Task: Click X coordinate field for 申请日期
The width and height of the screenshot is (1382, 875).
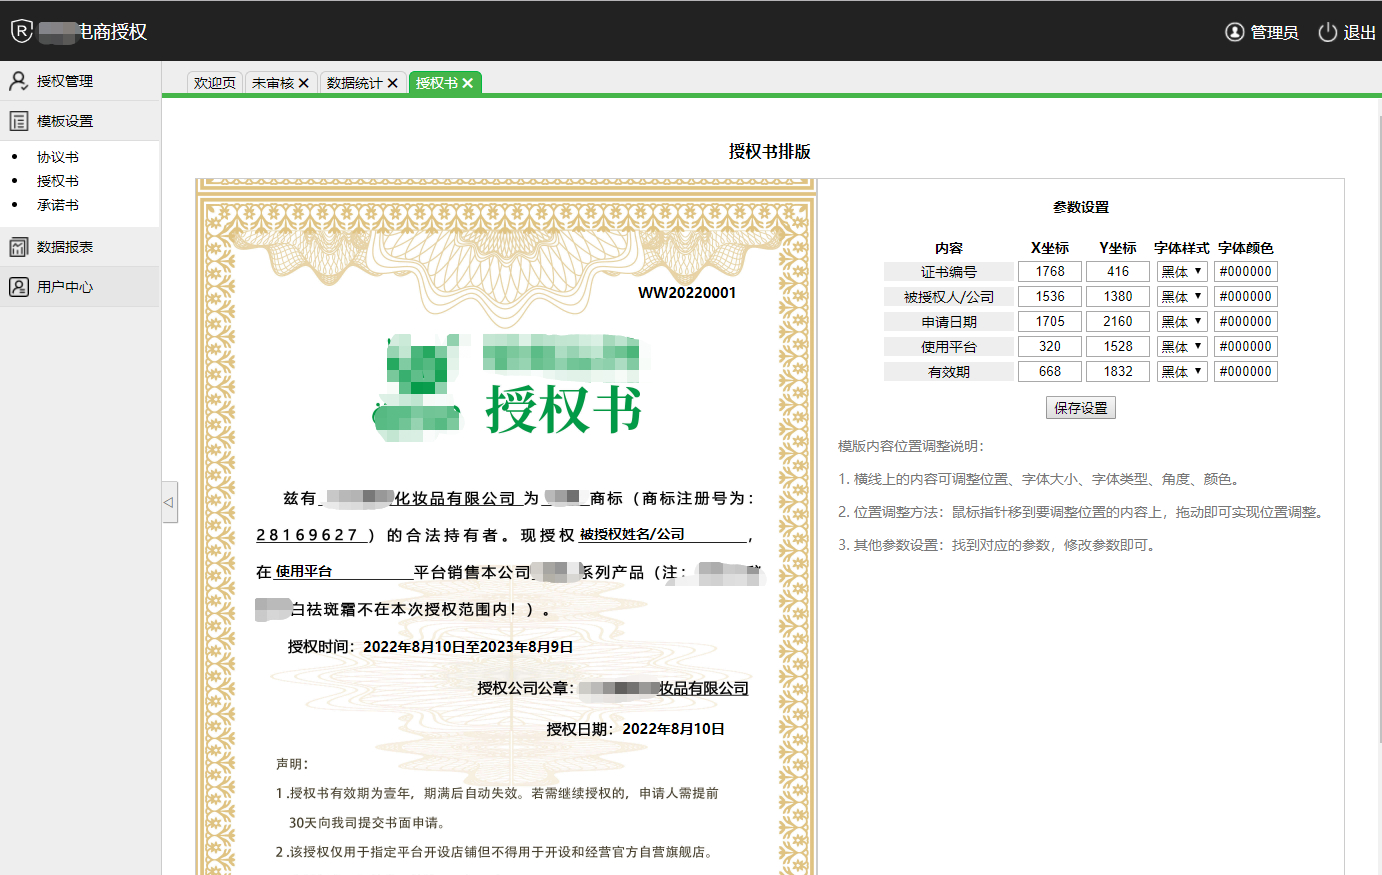Action: 1050,321
